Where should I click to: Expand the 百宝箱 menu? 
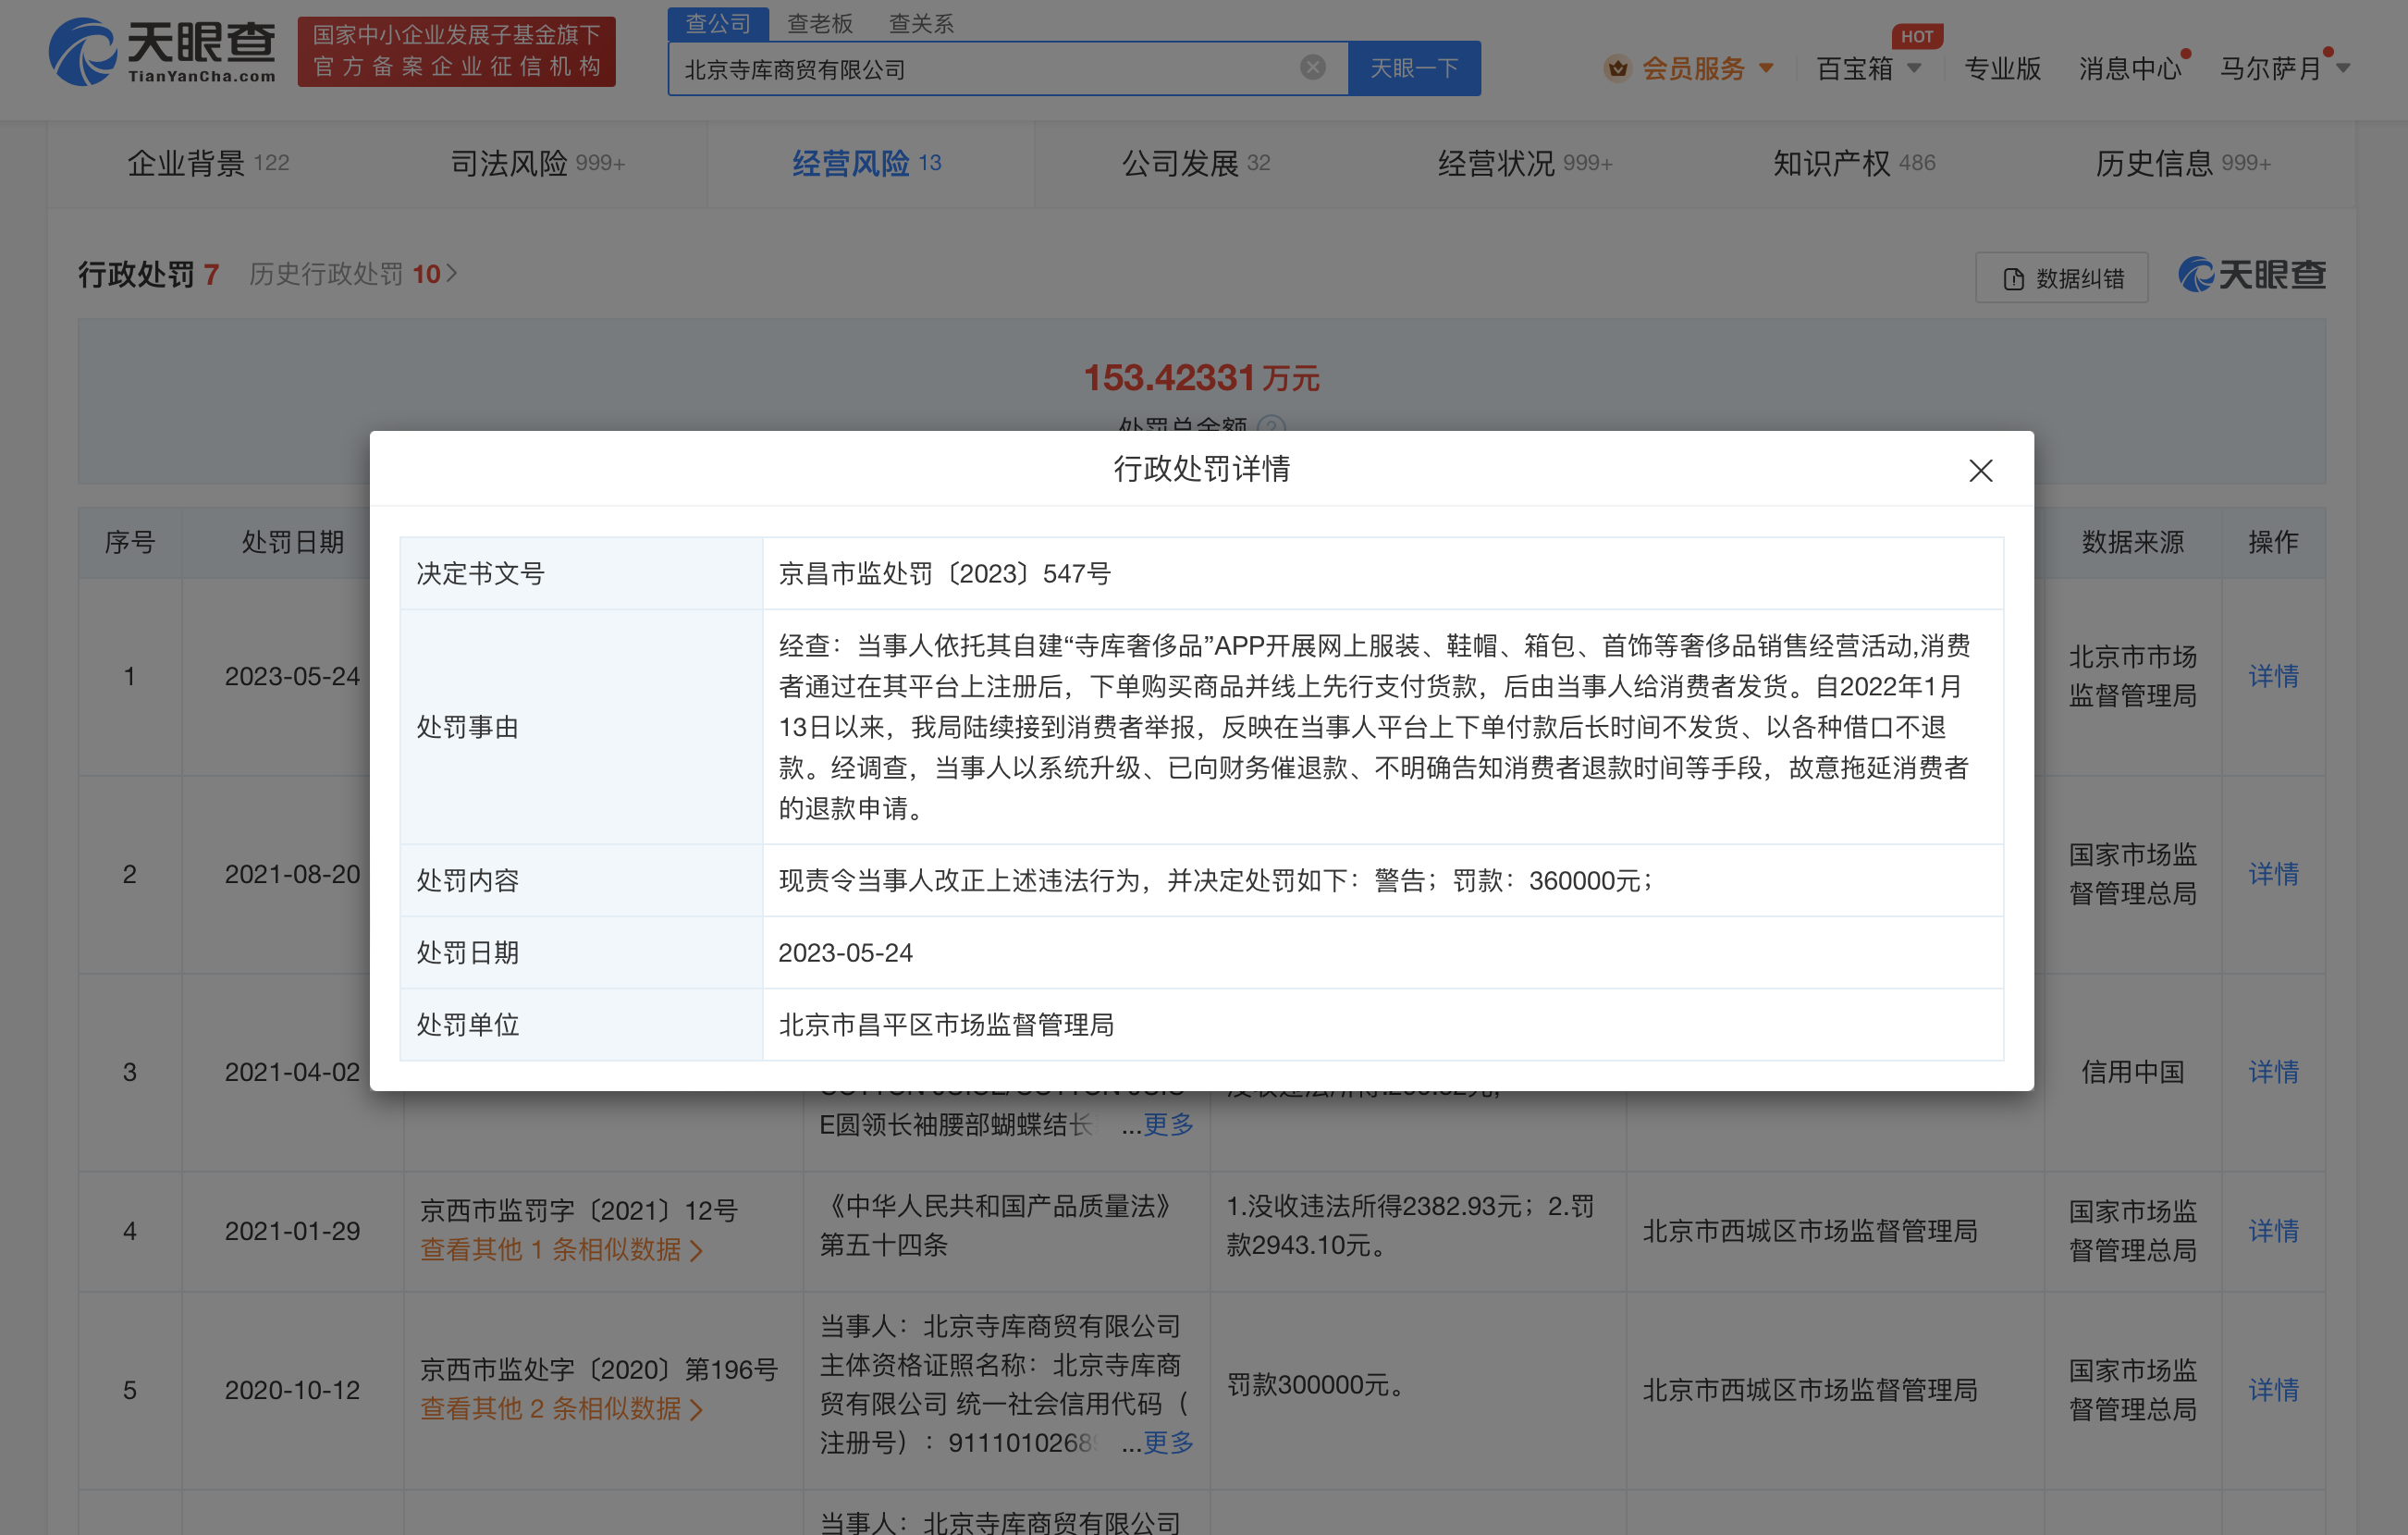click(x=1868, y=68)
